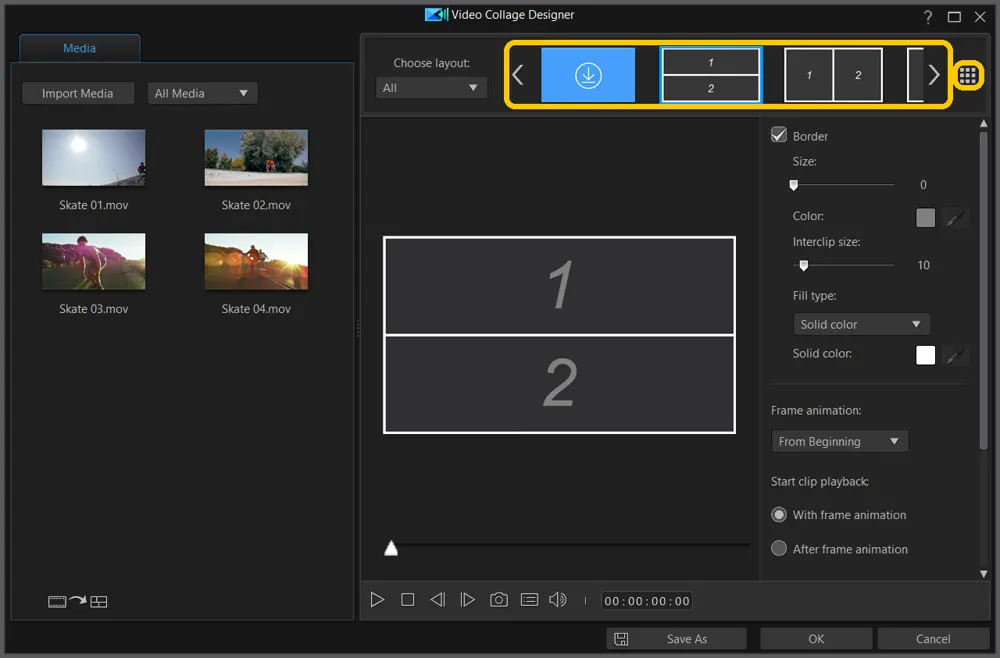Image resolution: width=1000 pixels, height=658 pixels.
Task: Select the Skate 04.mov thumbnail
Action: coord(256,261)
